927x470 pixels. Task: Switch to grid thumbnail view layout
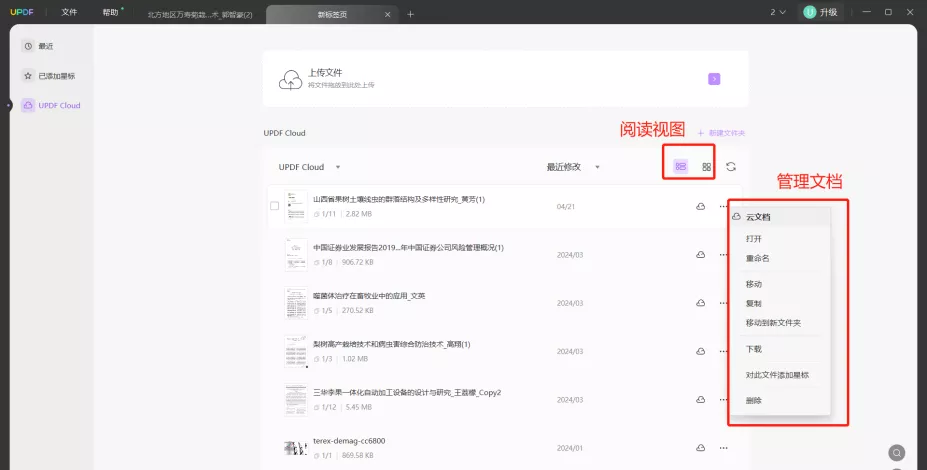pyautogui.click(x=706, y=167)
